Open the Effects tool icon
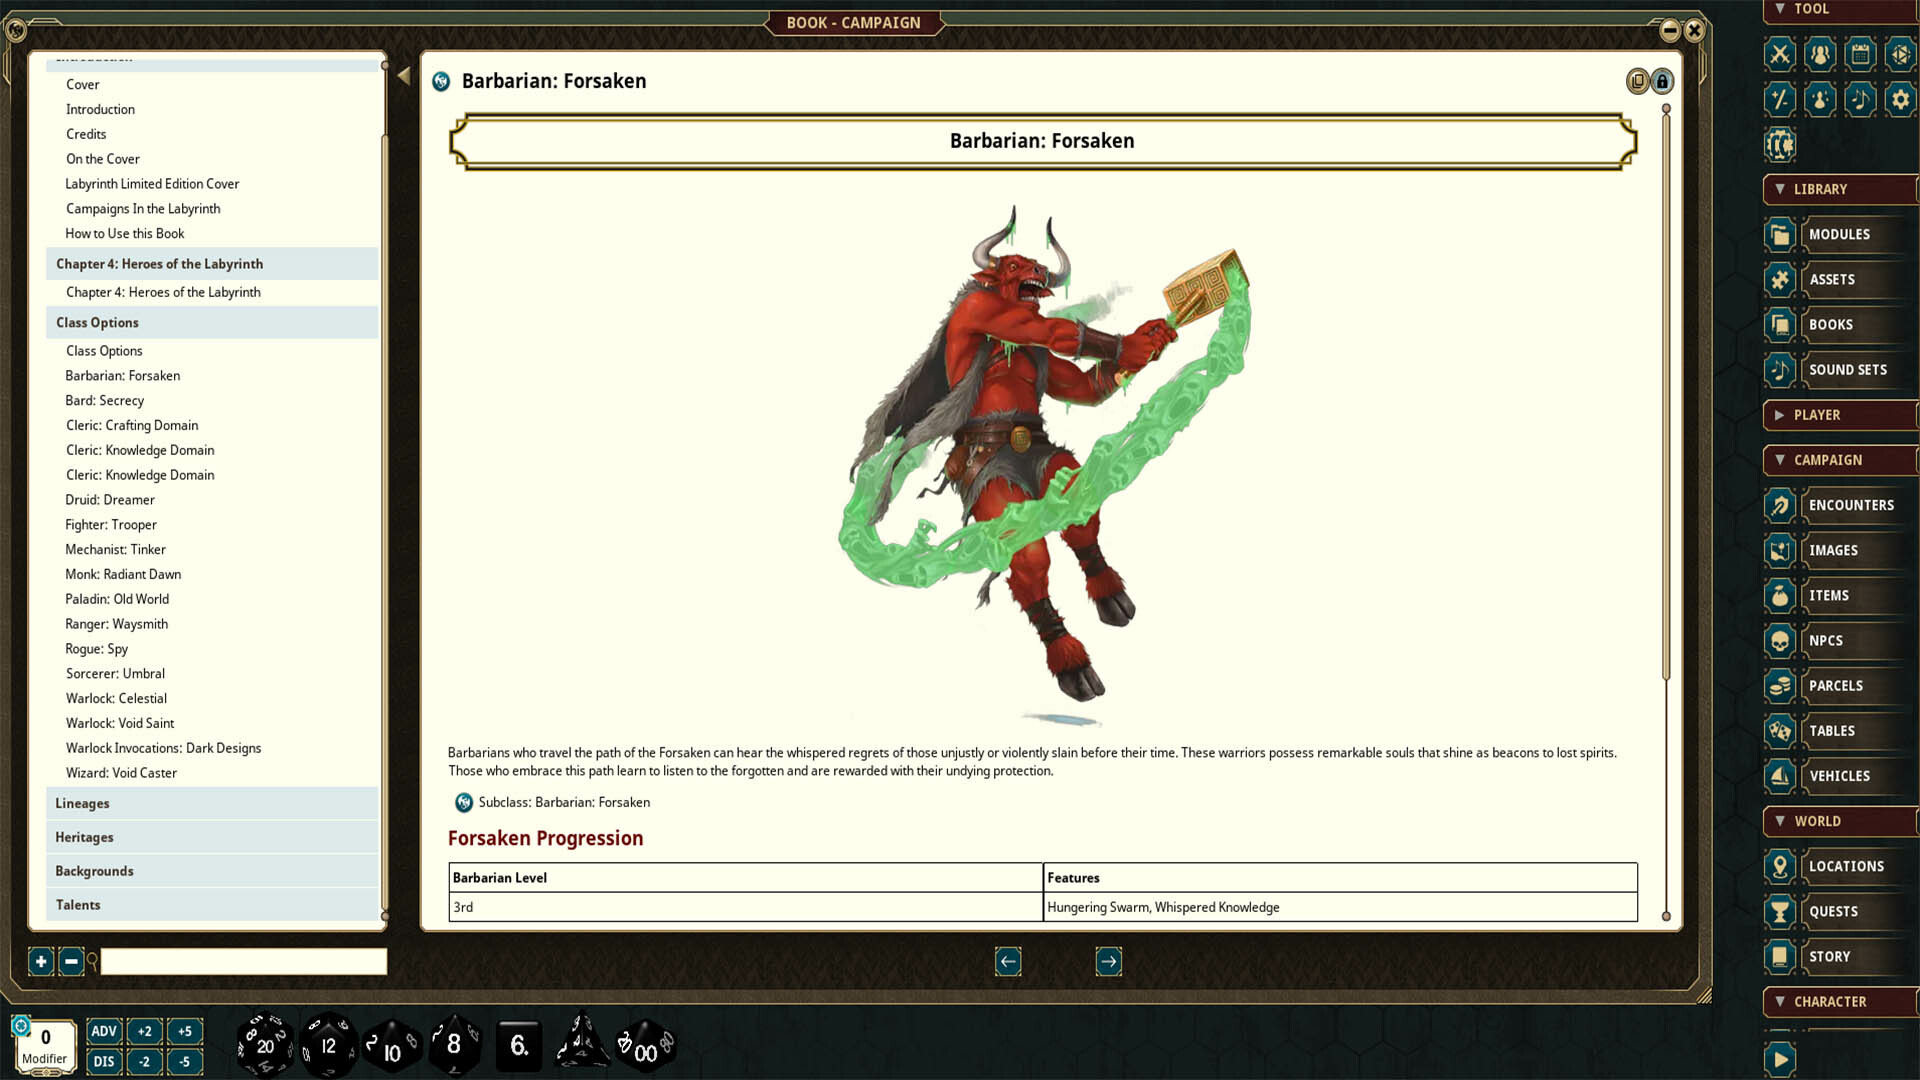The width and height of the screenshot is (1920, 1080). [1820, 100]
